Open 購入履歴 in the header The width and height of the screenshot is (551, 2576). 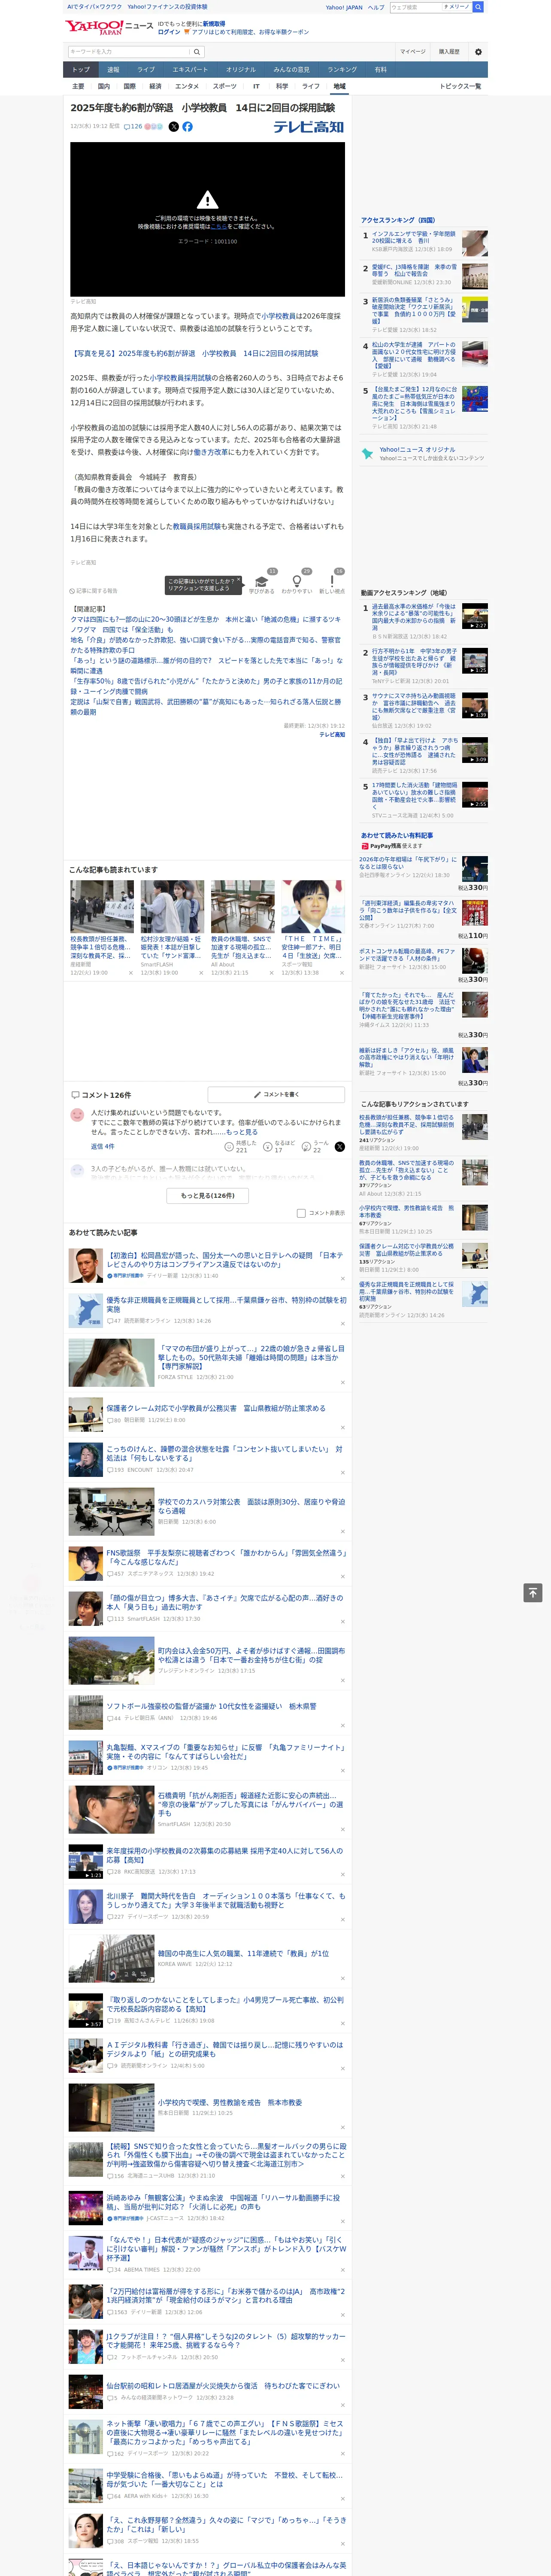pos(449,52)
